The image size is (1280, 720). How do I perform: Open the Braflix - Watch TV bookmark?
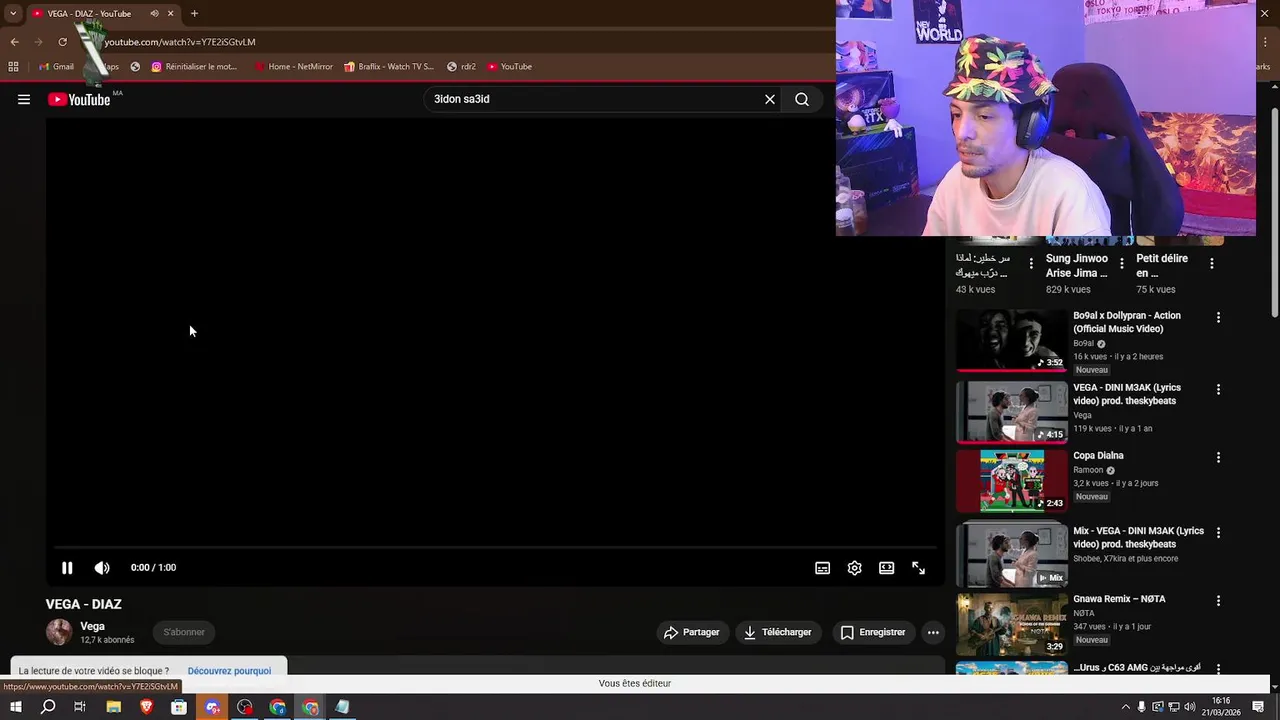click(389, 67)
